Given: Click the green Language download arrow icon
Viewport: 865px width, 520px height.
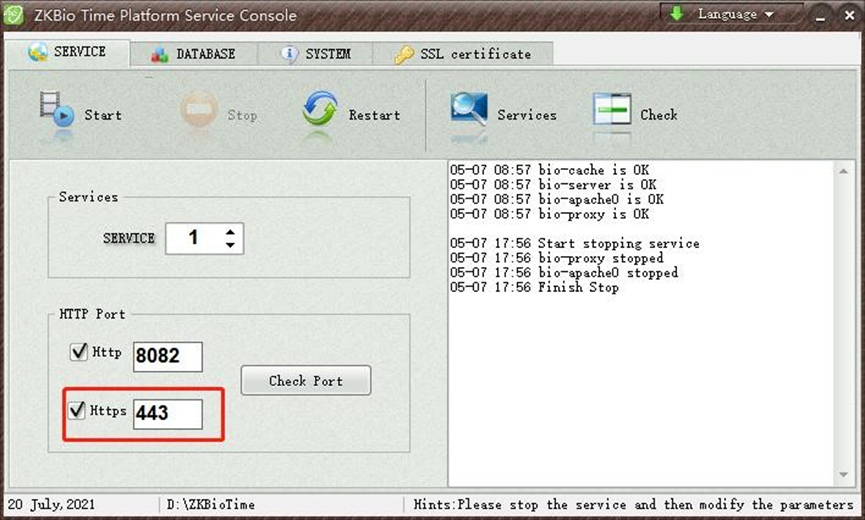Looking at the screenshot, I should click(677, 14).
